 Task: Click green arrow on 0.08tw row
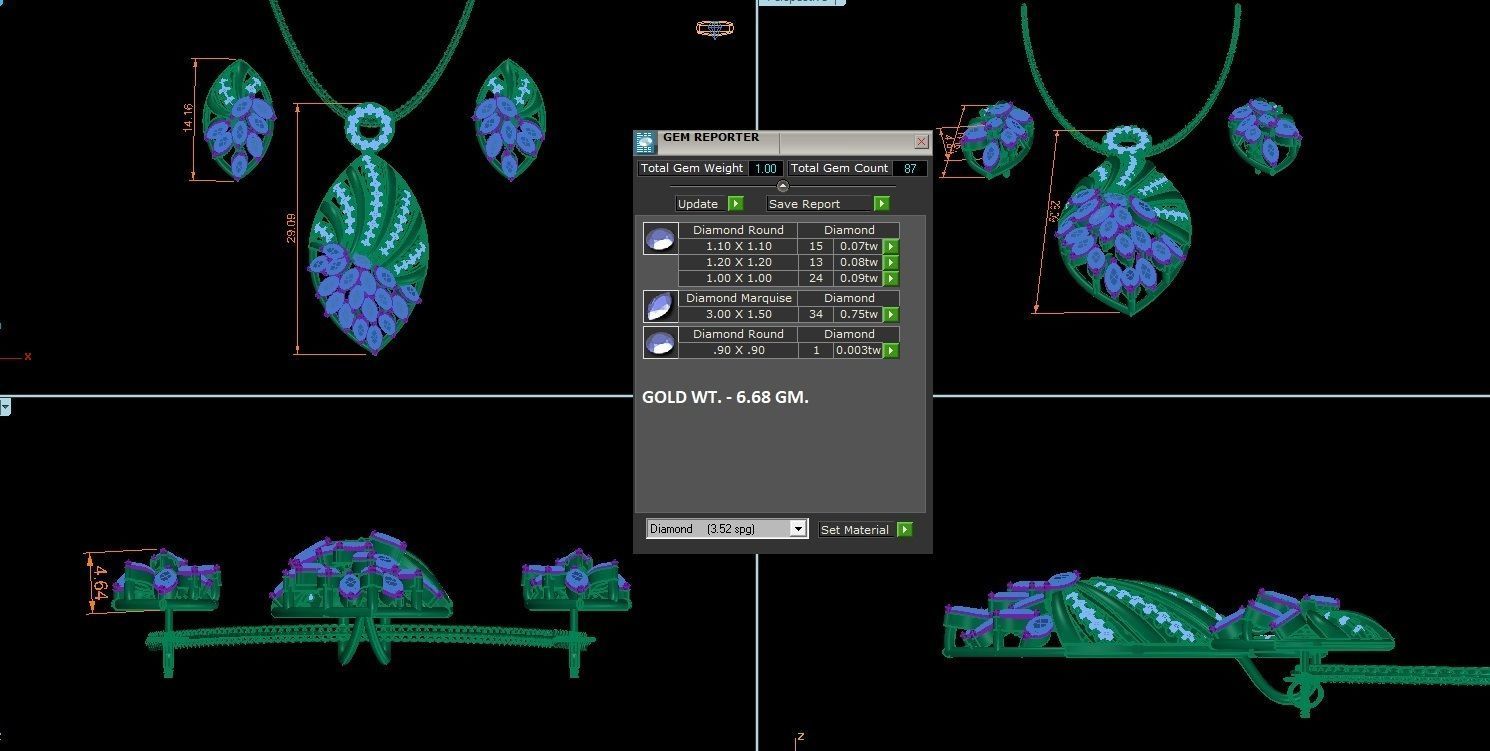pos(891,262)
